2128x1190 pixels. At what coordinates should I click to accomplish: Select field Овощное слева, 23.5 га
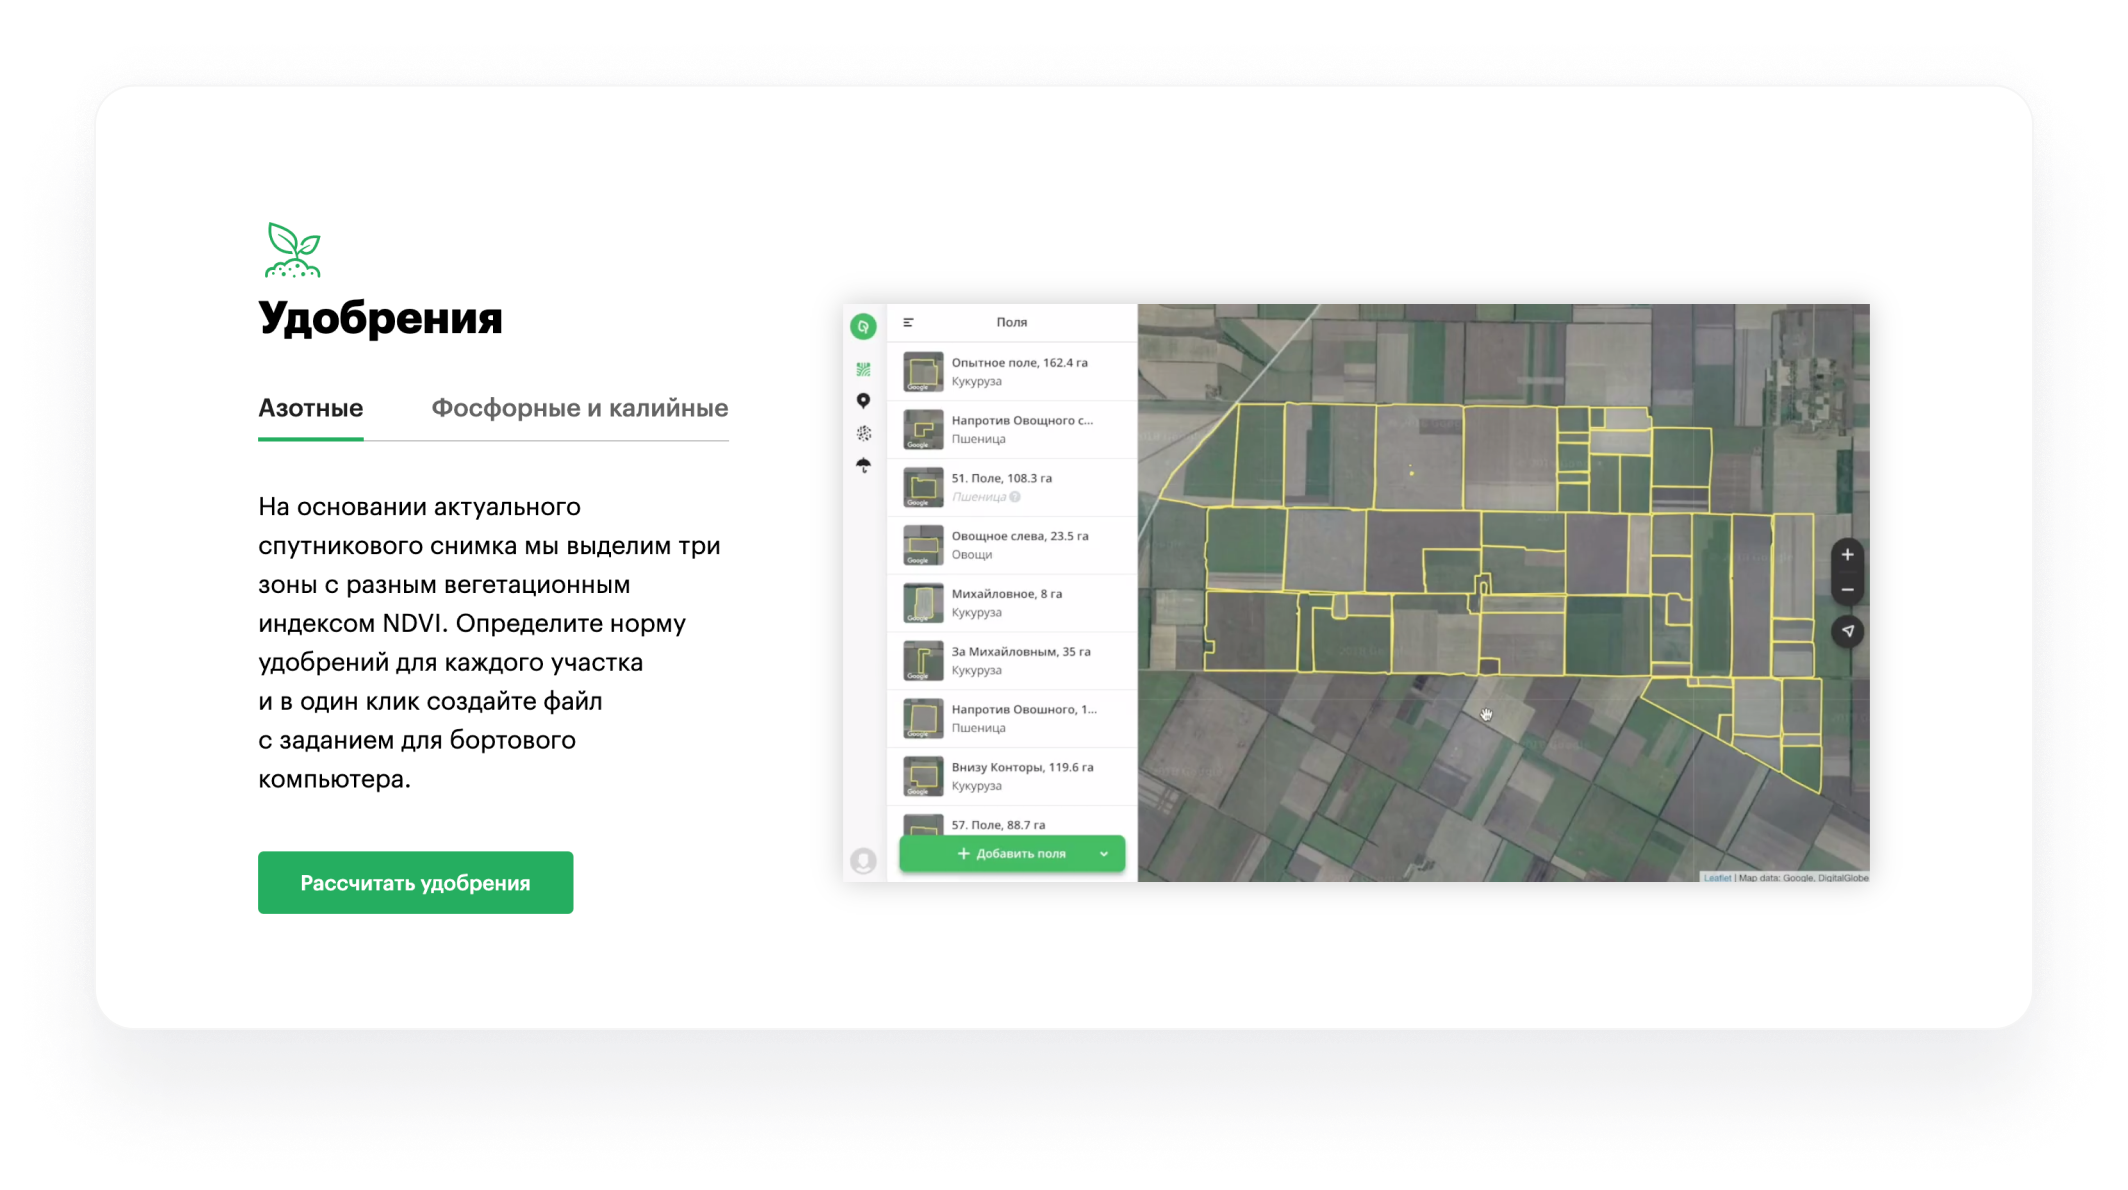coord(1012,545)
